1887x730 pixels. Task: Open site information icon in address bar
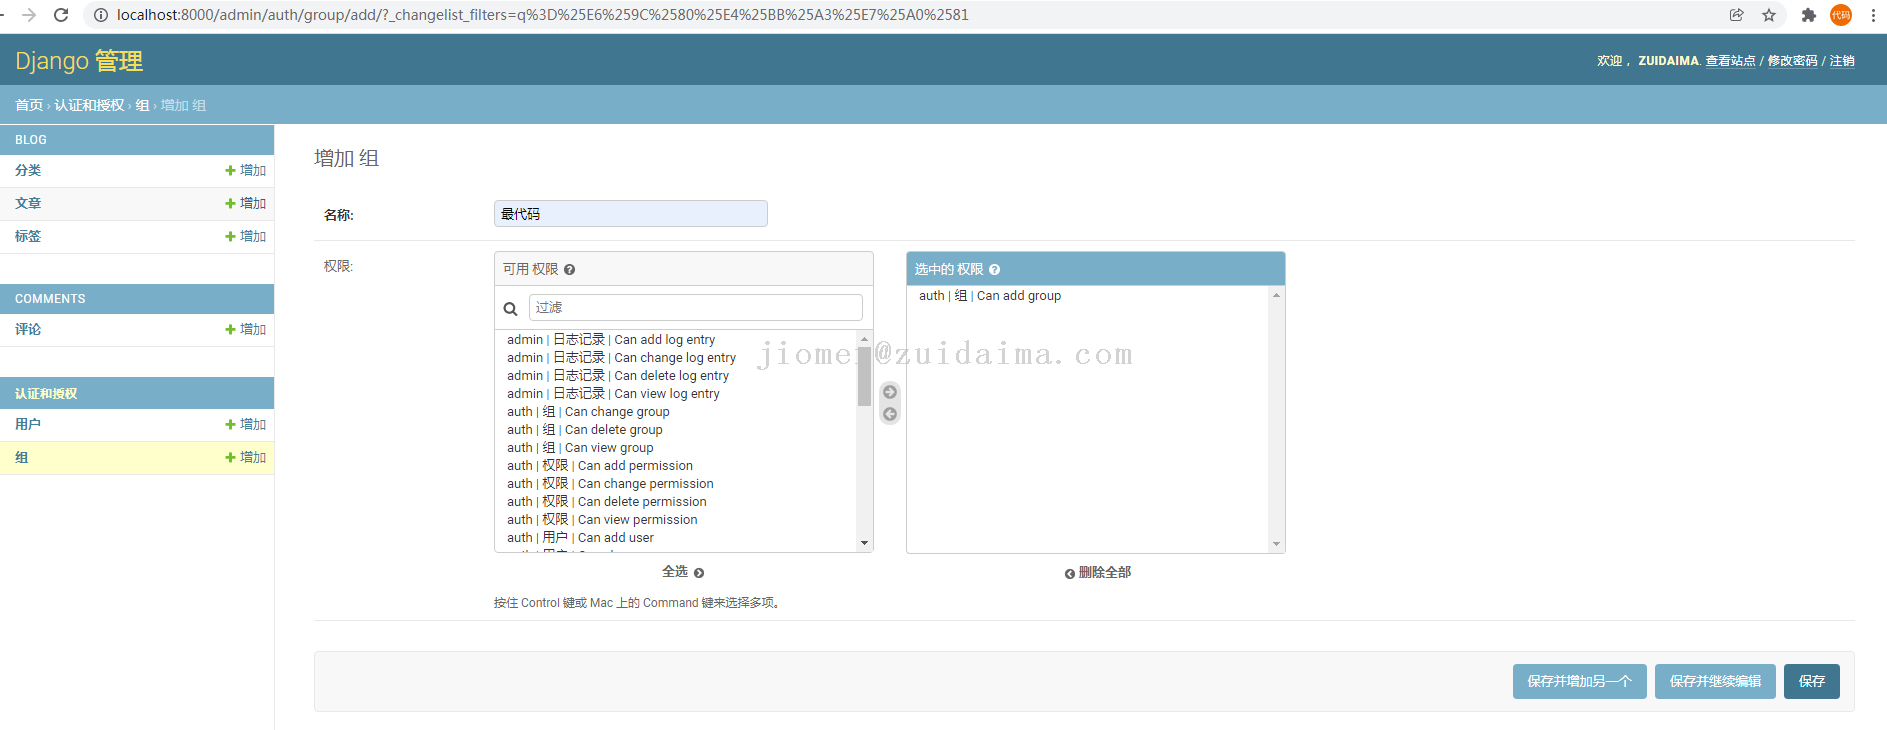point(100,15)
